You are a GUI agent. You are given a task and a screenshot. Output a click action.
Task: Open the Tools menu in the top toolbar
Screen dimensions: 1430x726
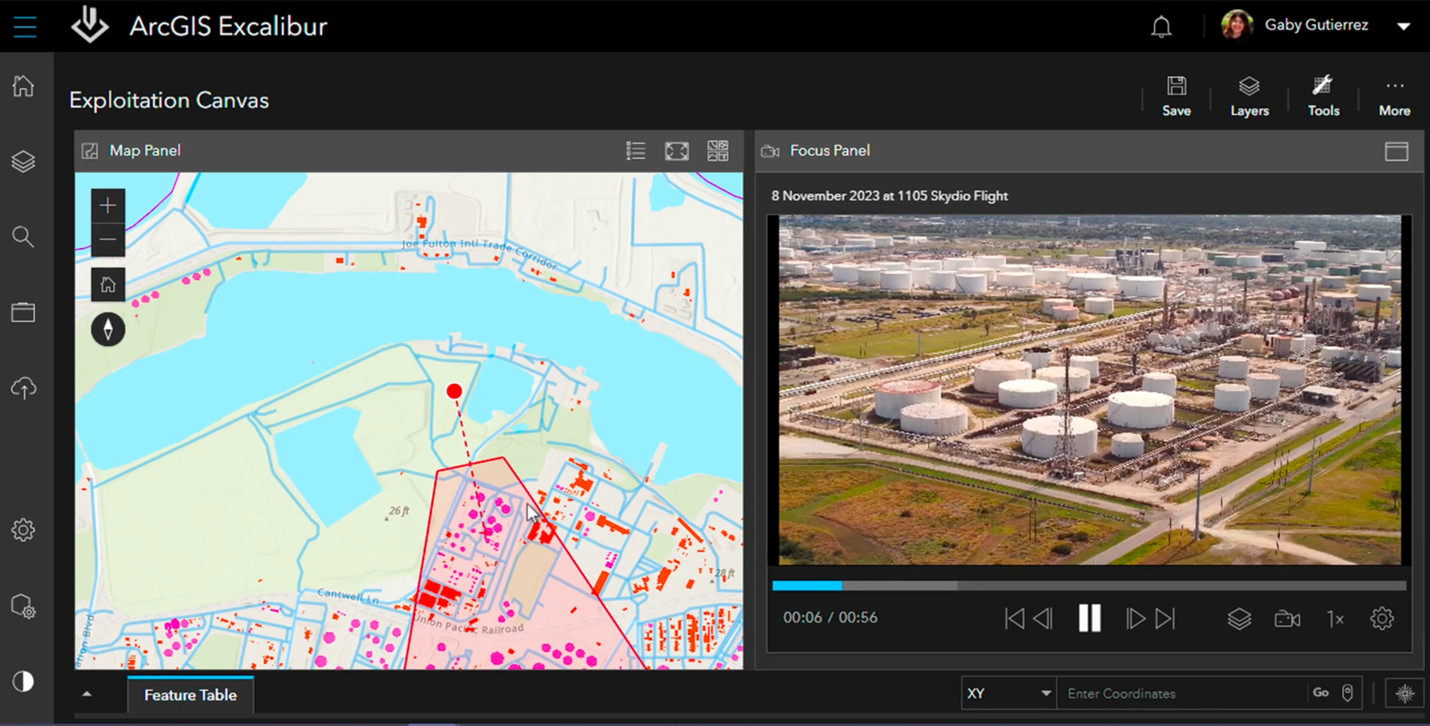tap(1322, 95)
